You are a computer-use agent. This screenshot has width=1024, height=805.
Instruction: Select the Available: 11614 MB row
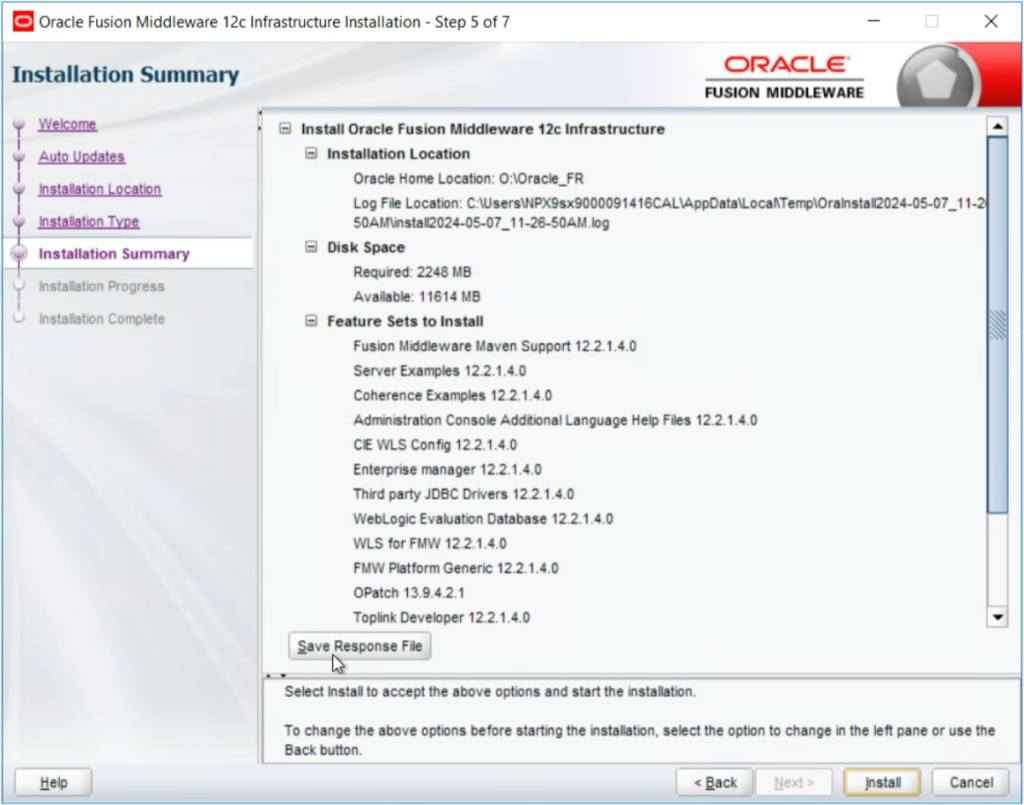417,296
